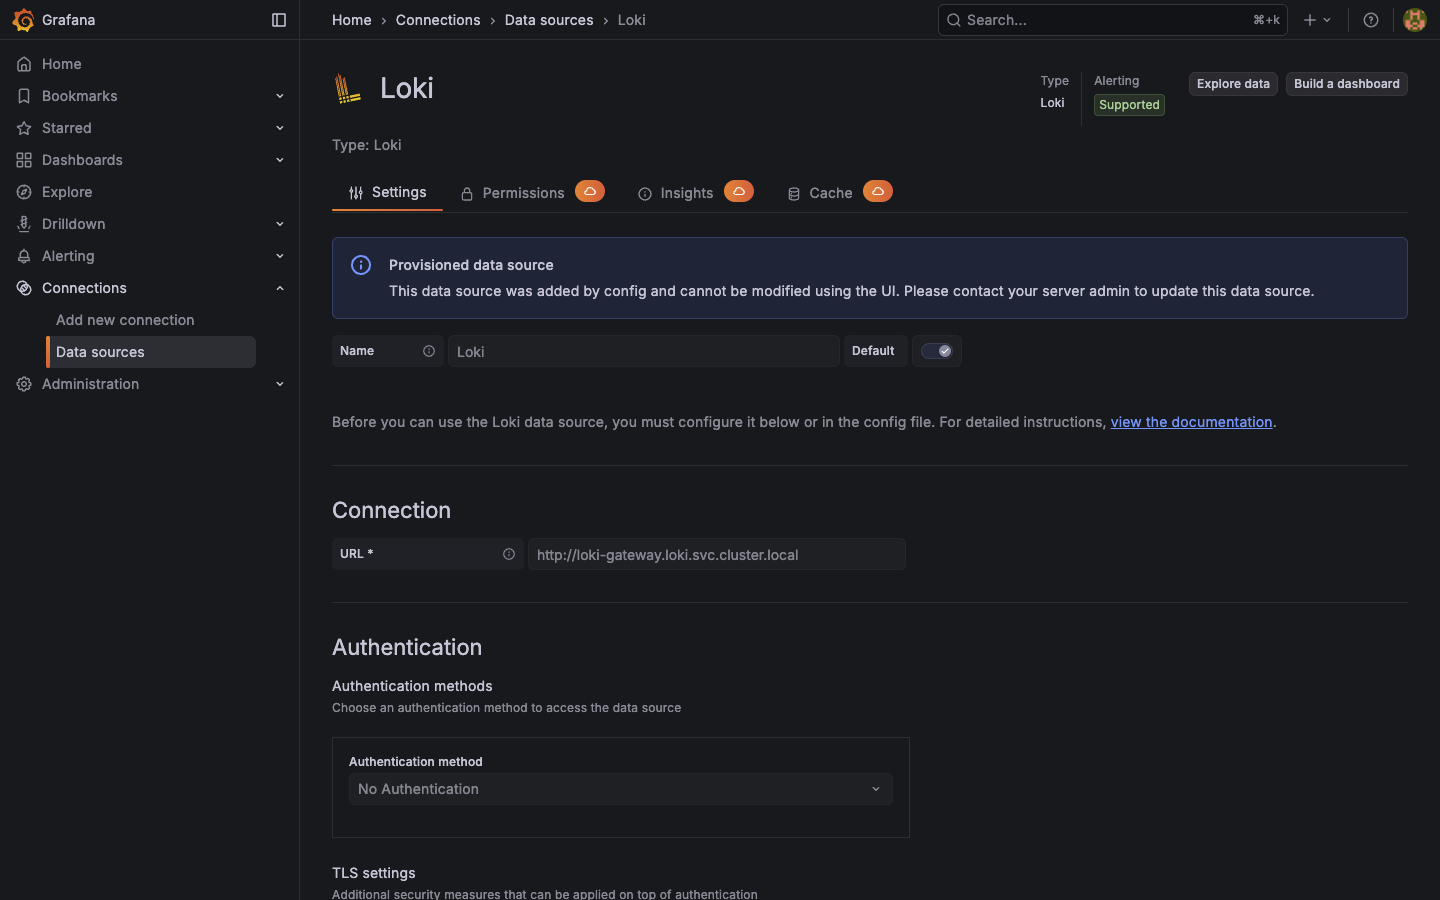Screen dimensions: 1440x900
Task: Switch to the Permissions tab
Action: coord(532,192)
